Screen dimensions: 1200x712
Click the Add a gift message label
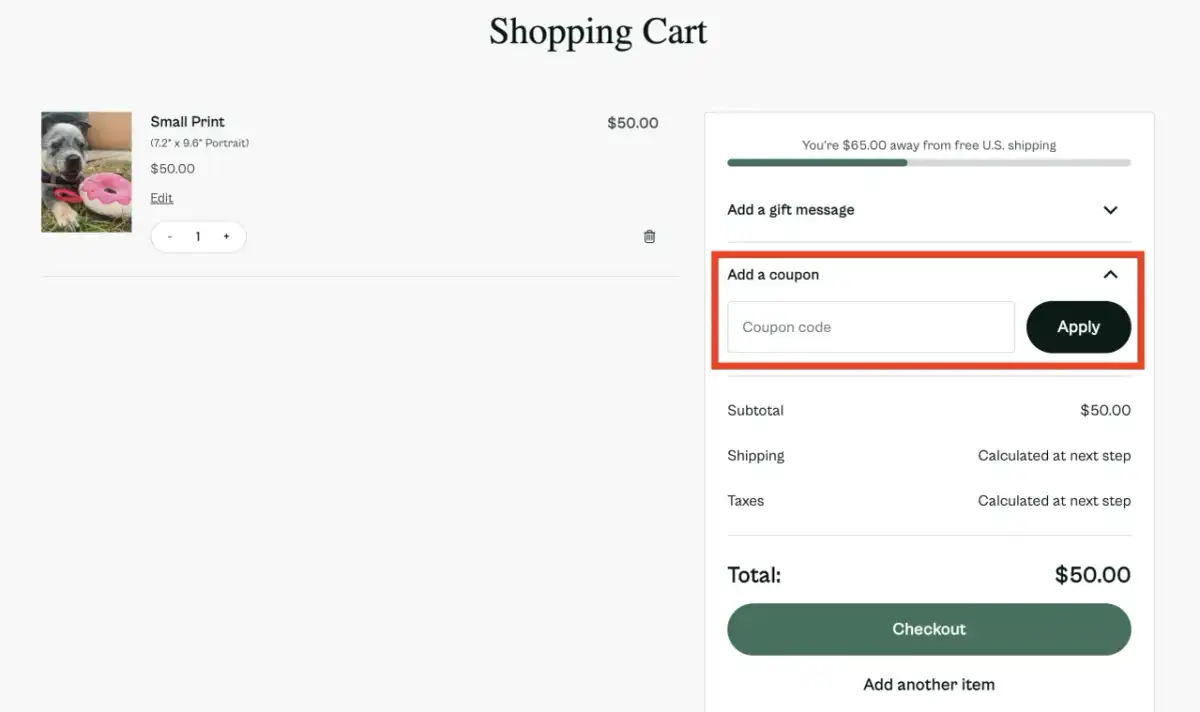click(x=791, y=210)
